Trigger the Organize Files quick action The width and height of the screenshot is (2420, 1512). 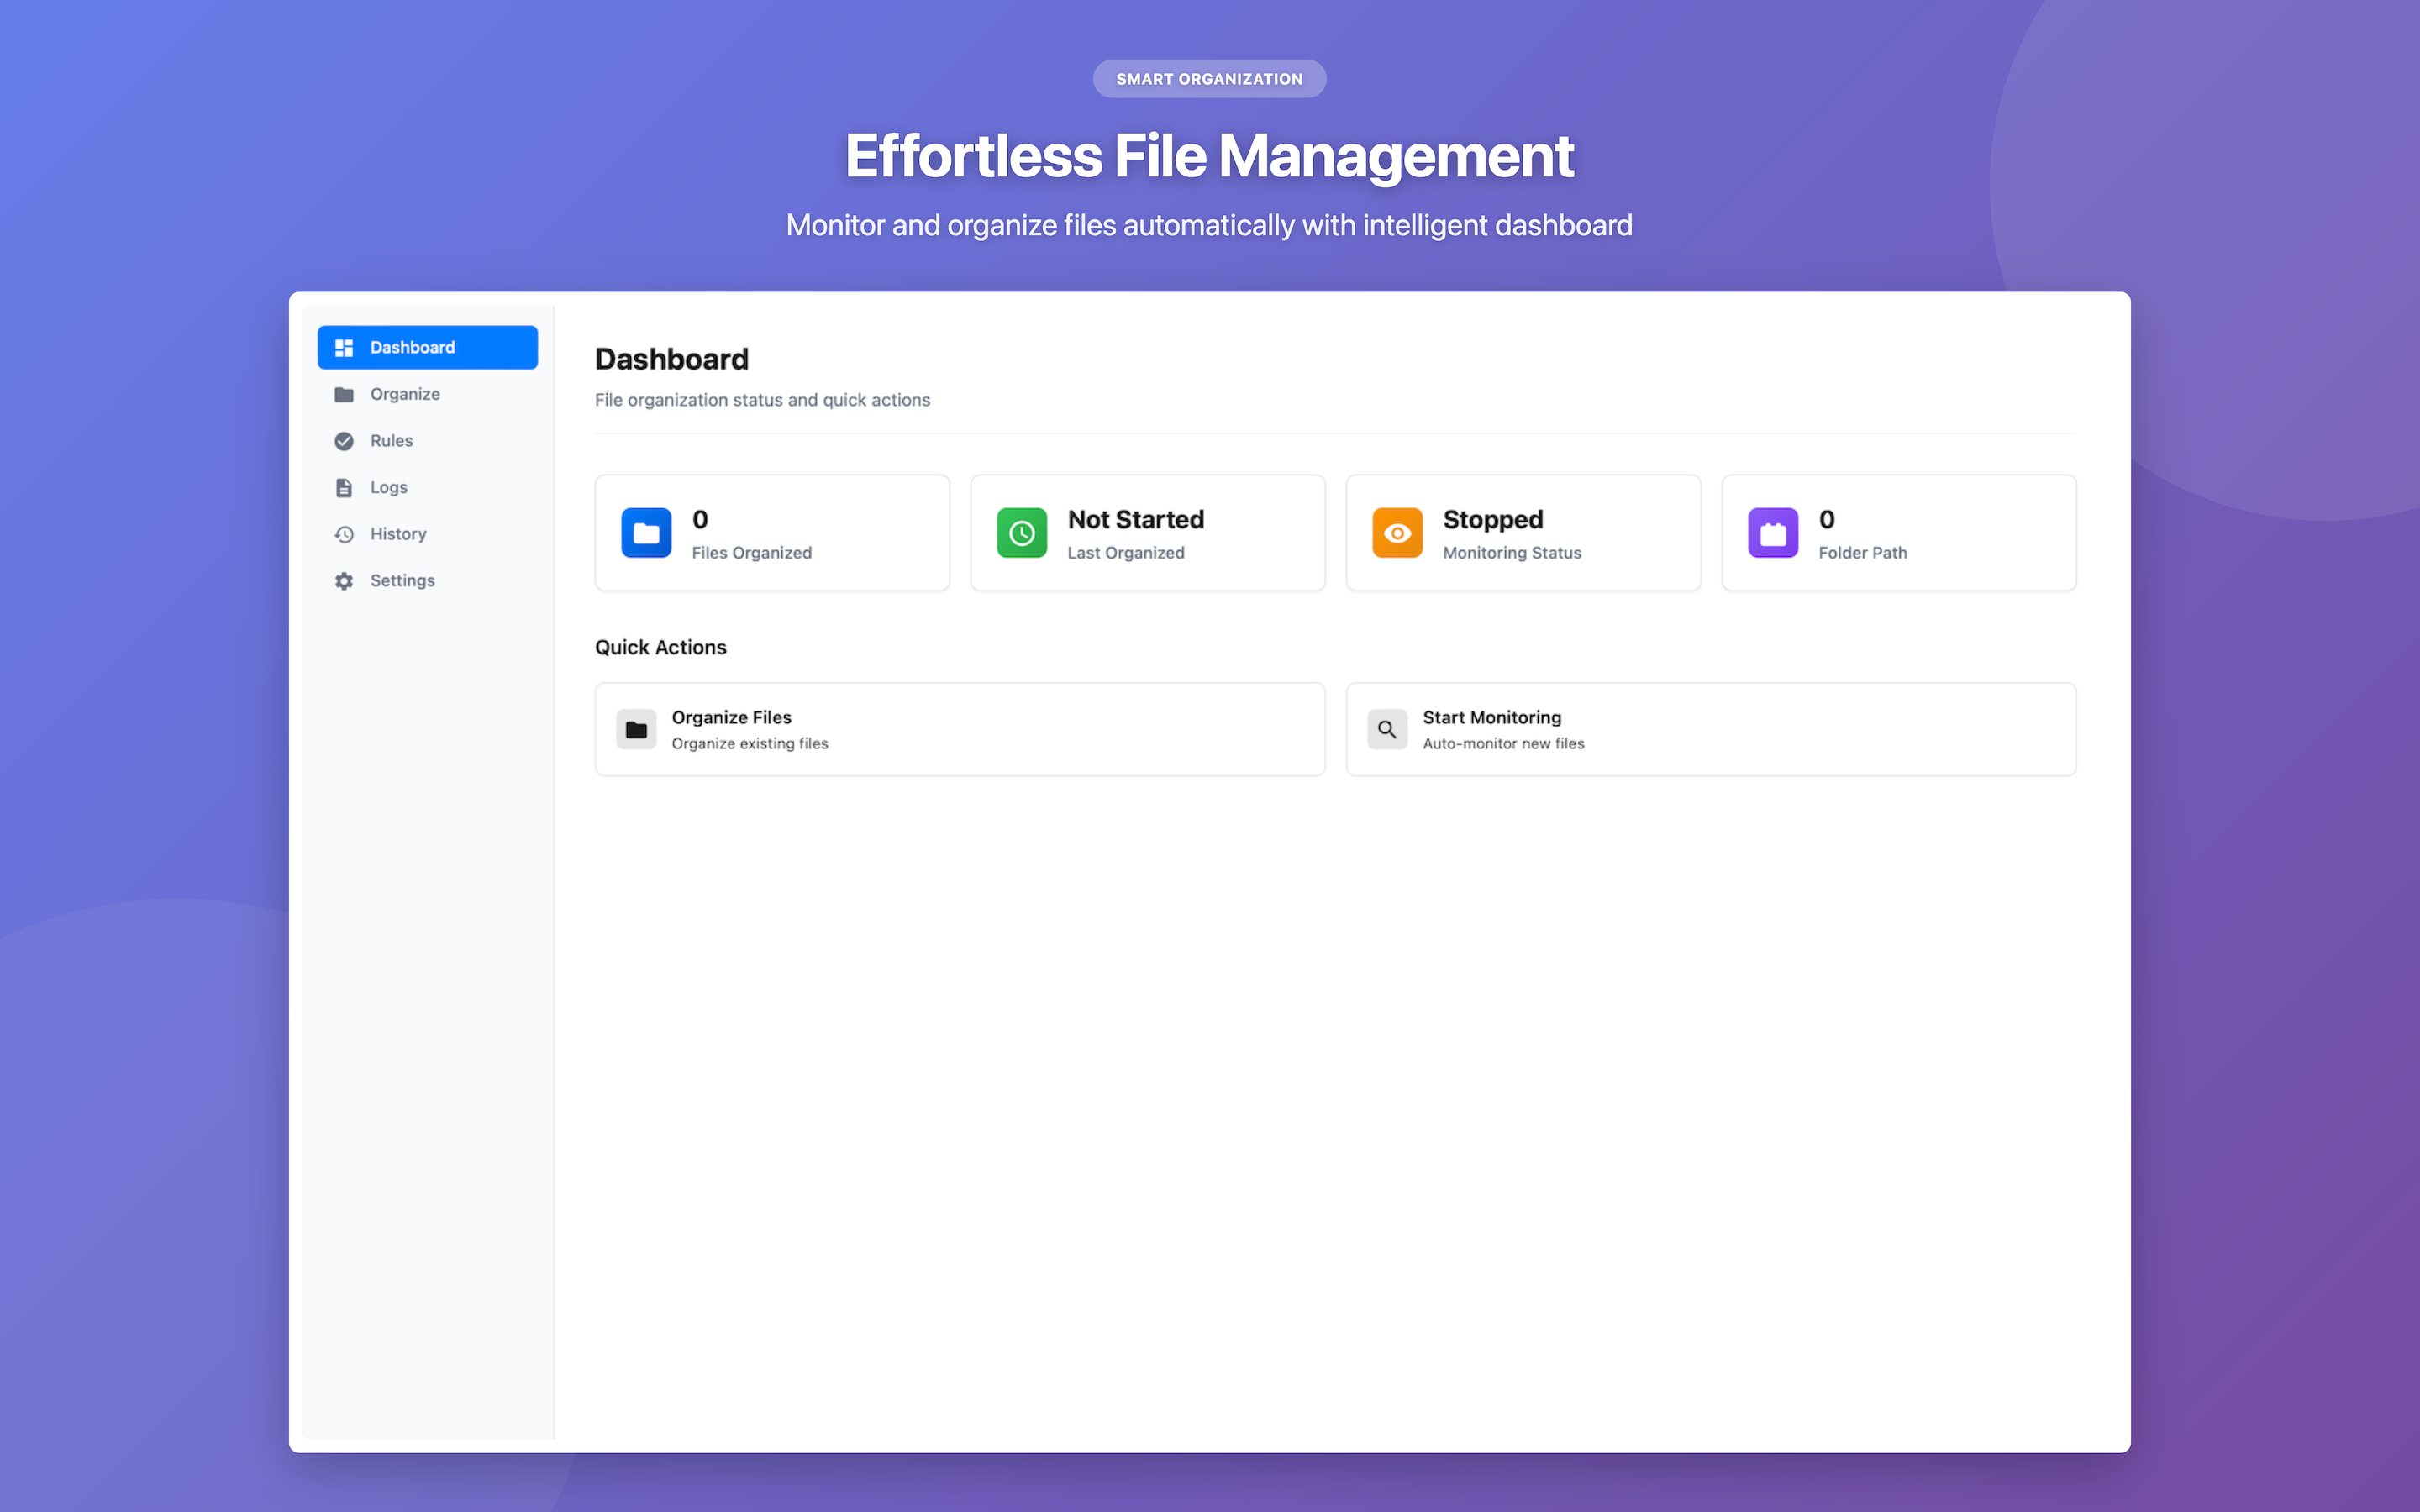(960, 729)
